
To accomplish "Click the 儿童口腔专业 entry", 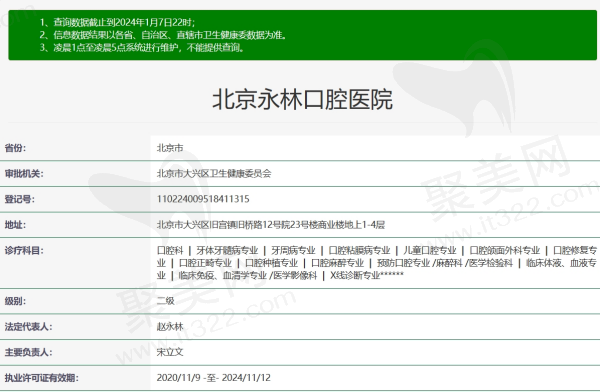I will (x=430, y=251).
